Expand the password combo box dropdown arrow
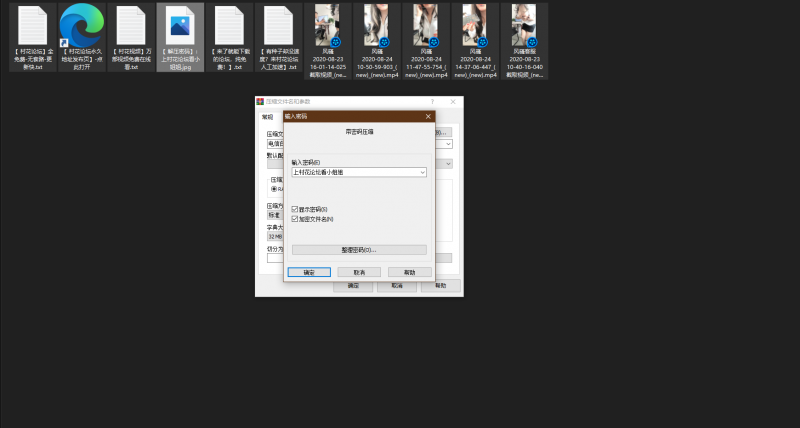Screen dimensions: 800x428 [423, 172]
